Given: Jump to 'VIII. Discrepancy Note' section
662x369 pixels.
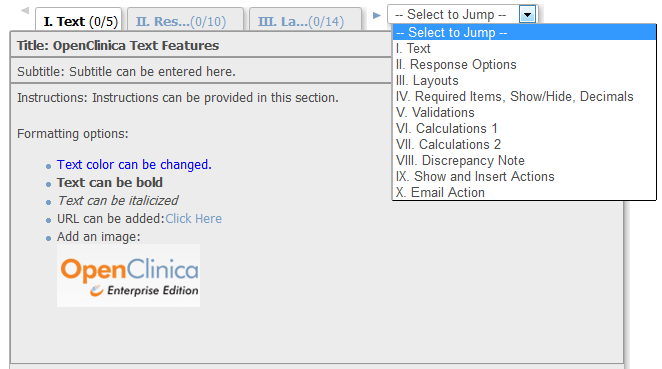Looking at the screenshot, I should coord(524,160).
